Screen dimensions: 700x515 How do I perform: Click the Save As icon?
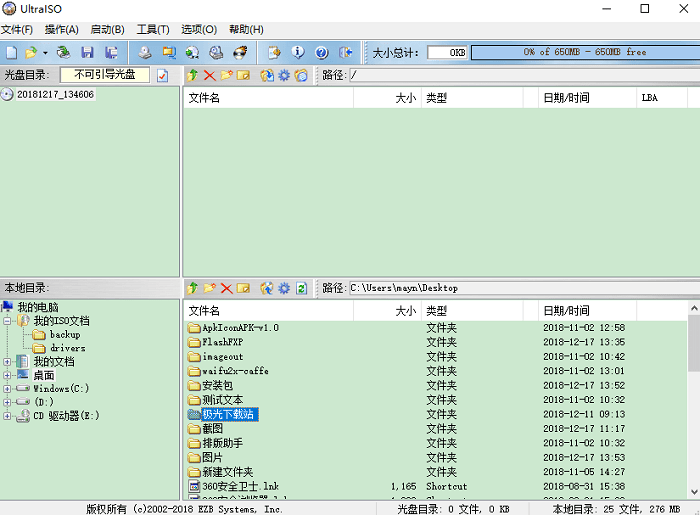(x=111, y=53)
